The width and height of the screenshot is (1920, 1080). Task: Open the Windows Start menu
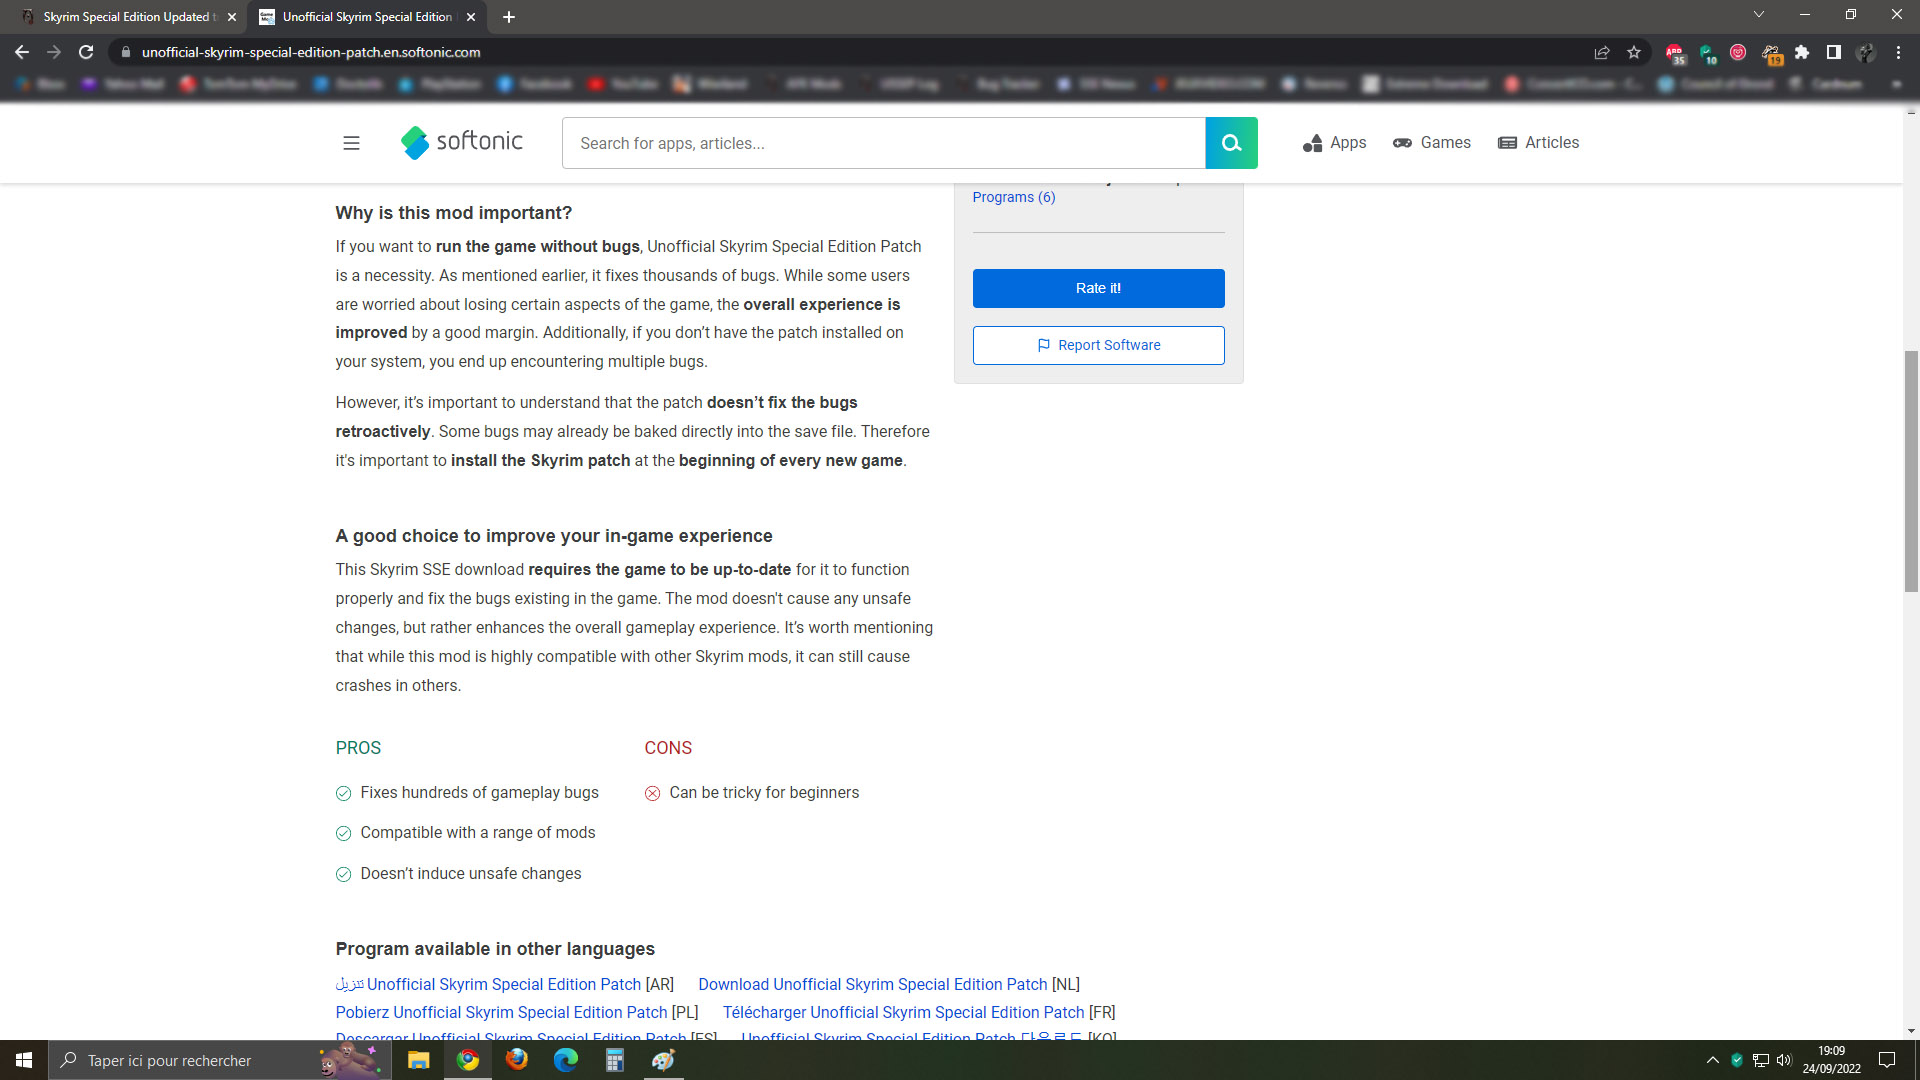(24, 1060)
